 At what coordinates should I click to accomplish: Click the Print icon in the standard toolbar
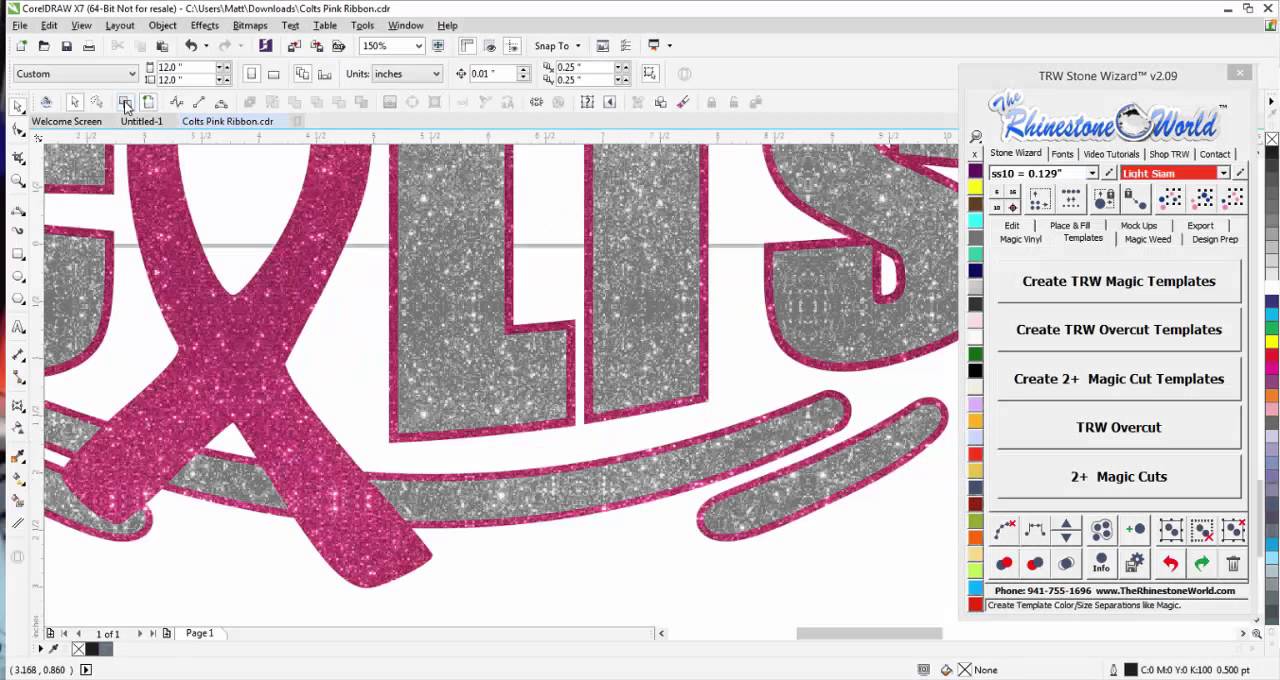[x=89, y=46]
